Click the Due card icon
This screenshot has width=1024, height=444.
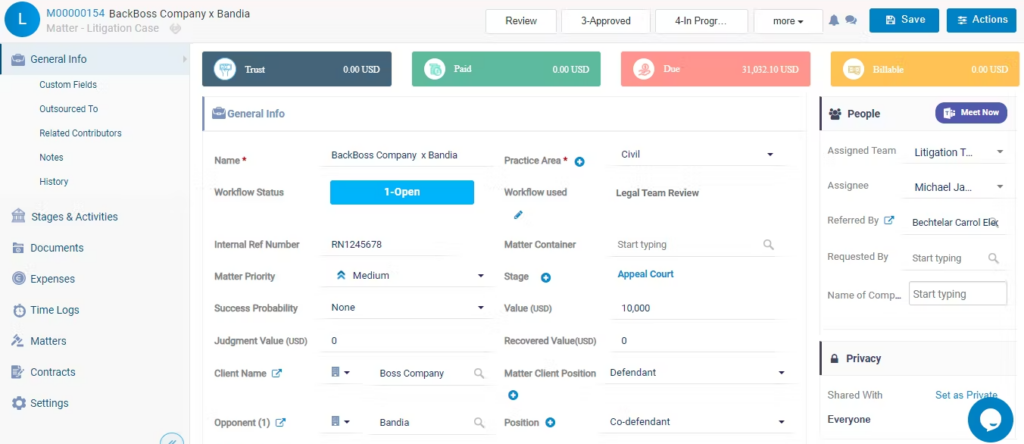(644, 69)
